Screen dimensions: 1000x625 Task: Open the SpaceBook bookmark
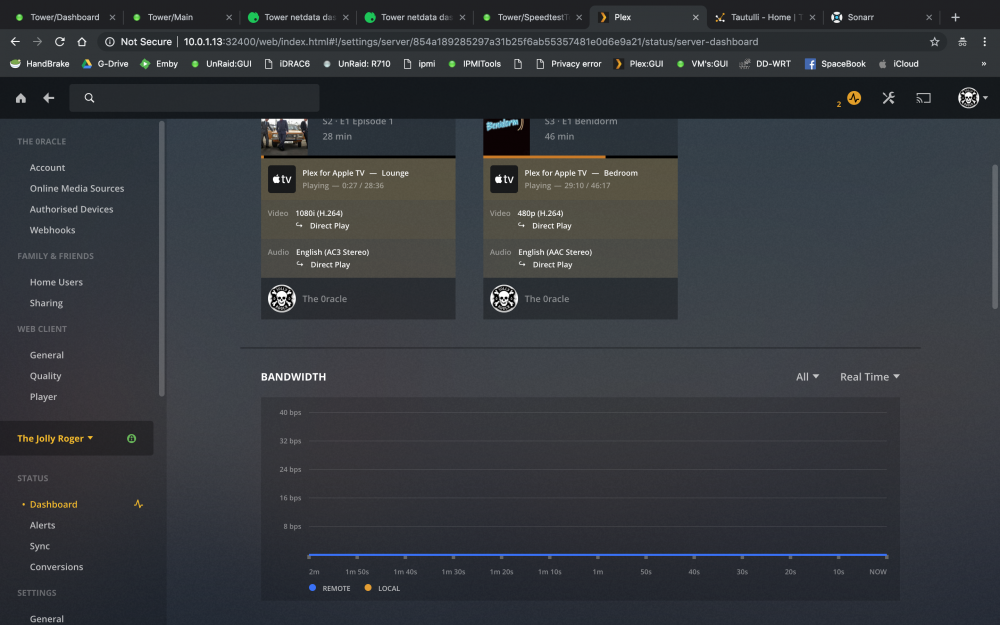coord(835,64)
